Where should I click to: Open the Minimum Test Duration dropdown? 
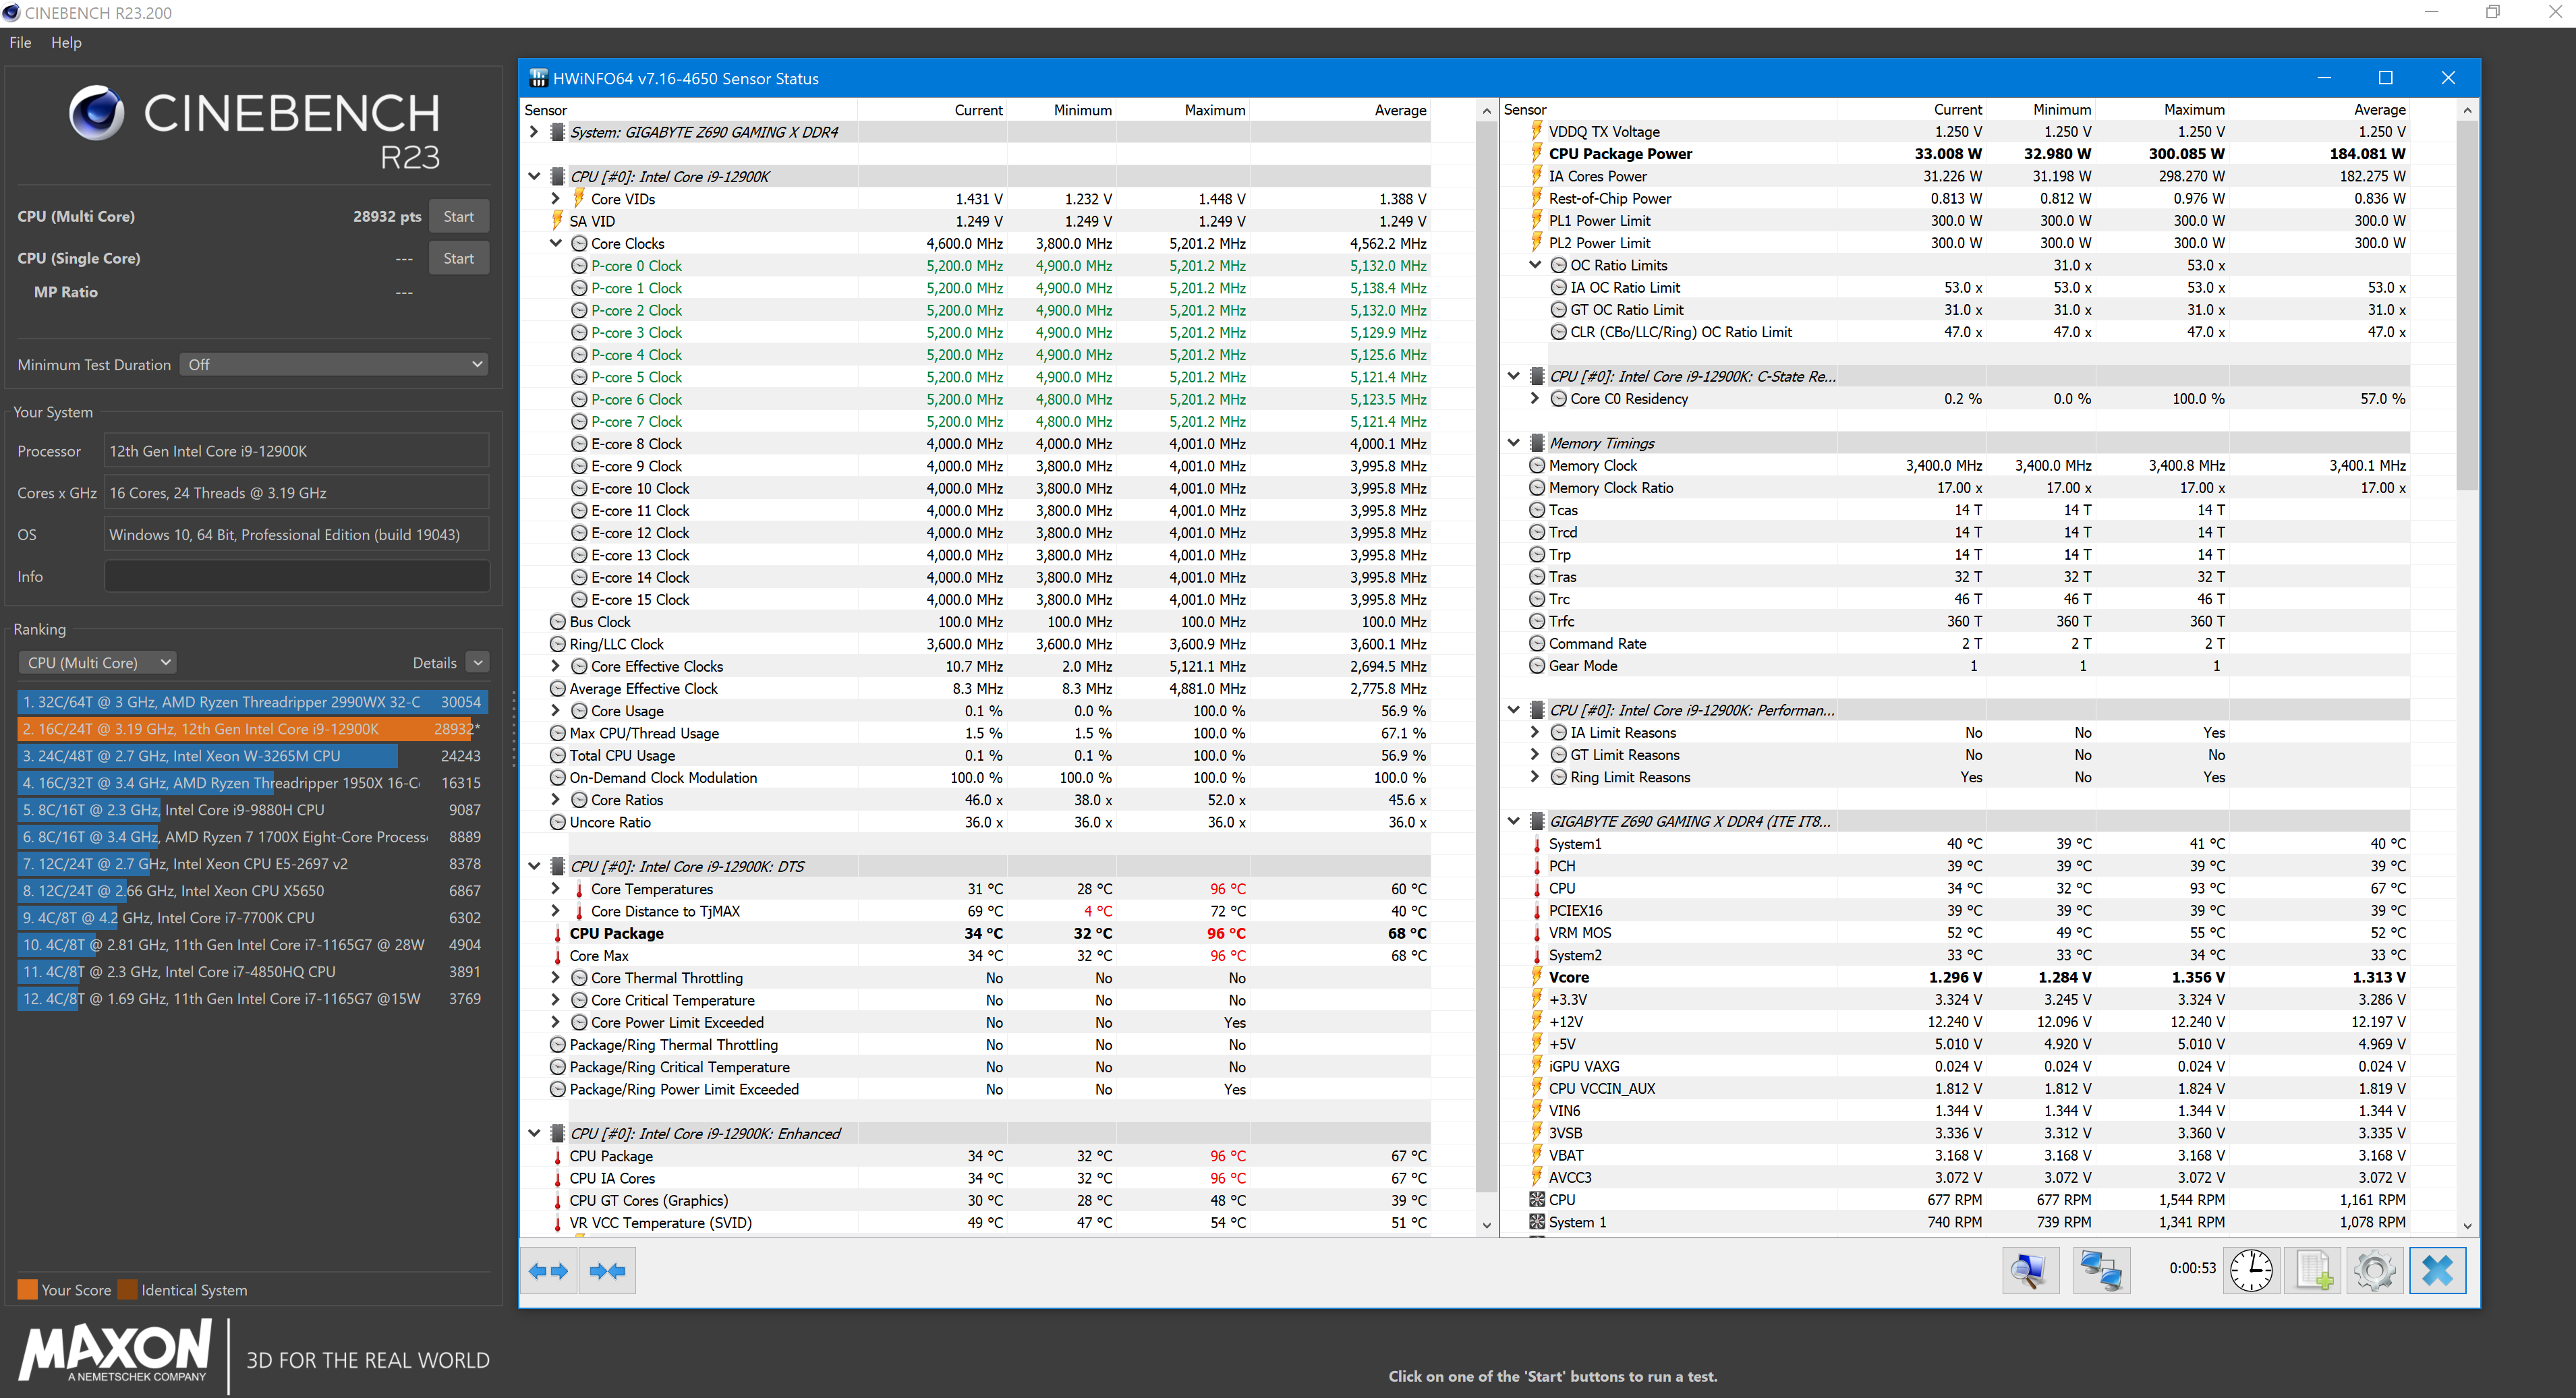pos(334,365)
